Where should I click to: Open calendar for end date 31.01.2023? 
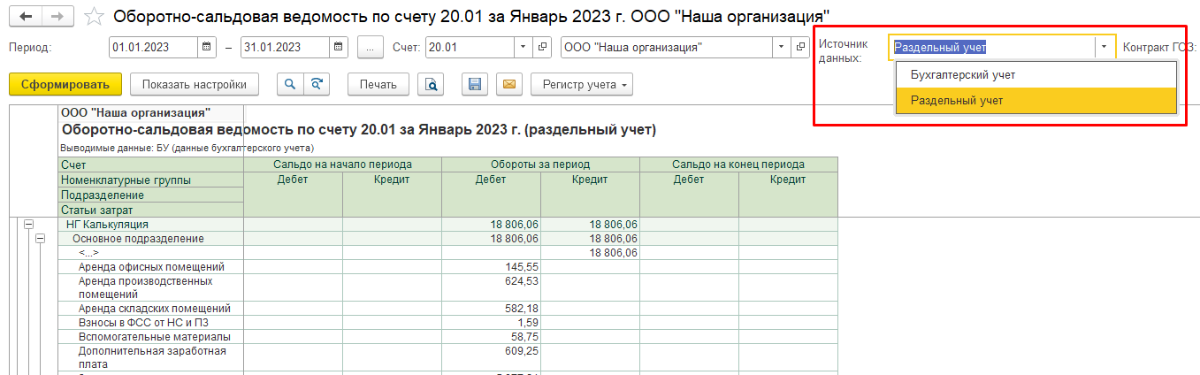click(x=338, y=47)
